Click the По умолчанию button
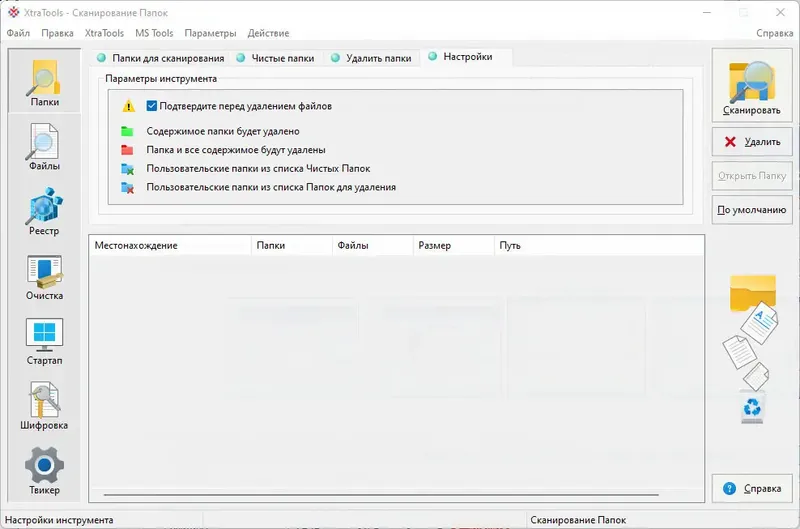This screenshot has width=800, height=529. click(x=752, y=210)
